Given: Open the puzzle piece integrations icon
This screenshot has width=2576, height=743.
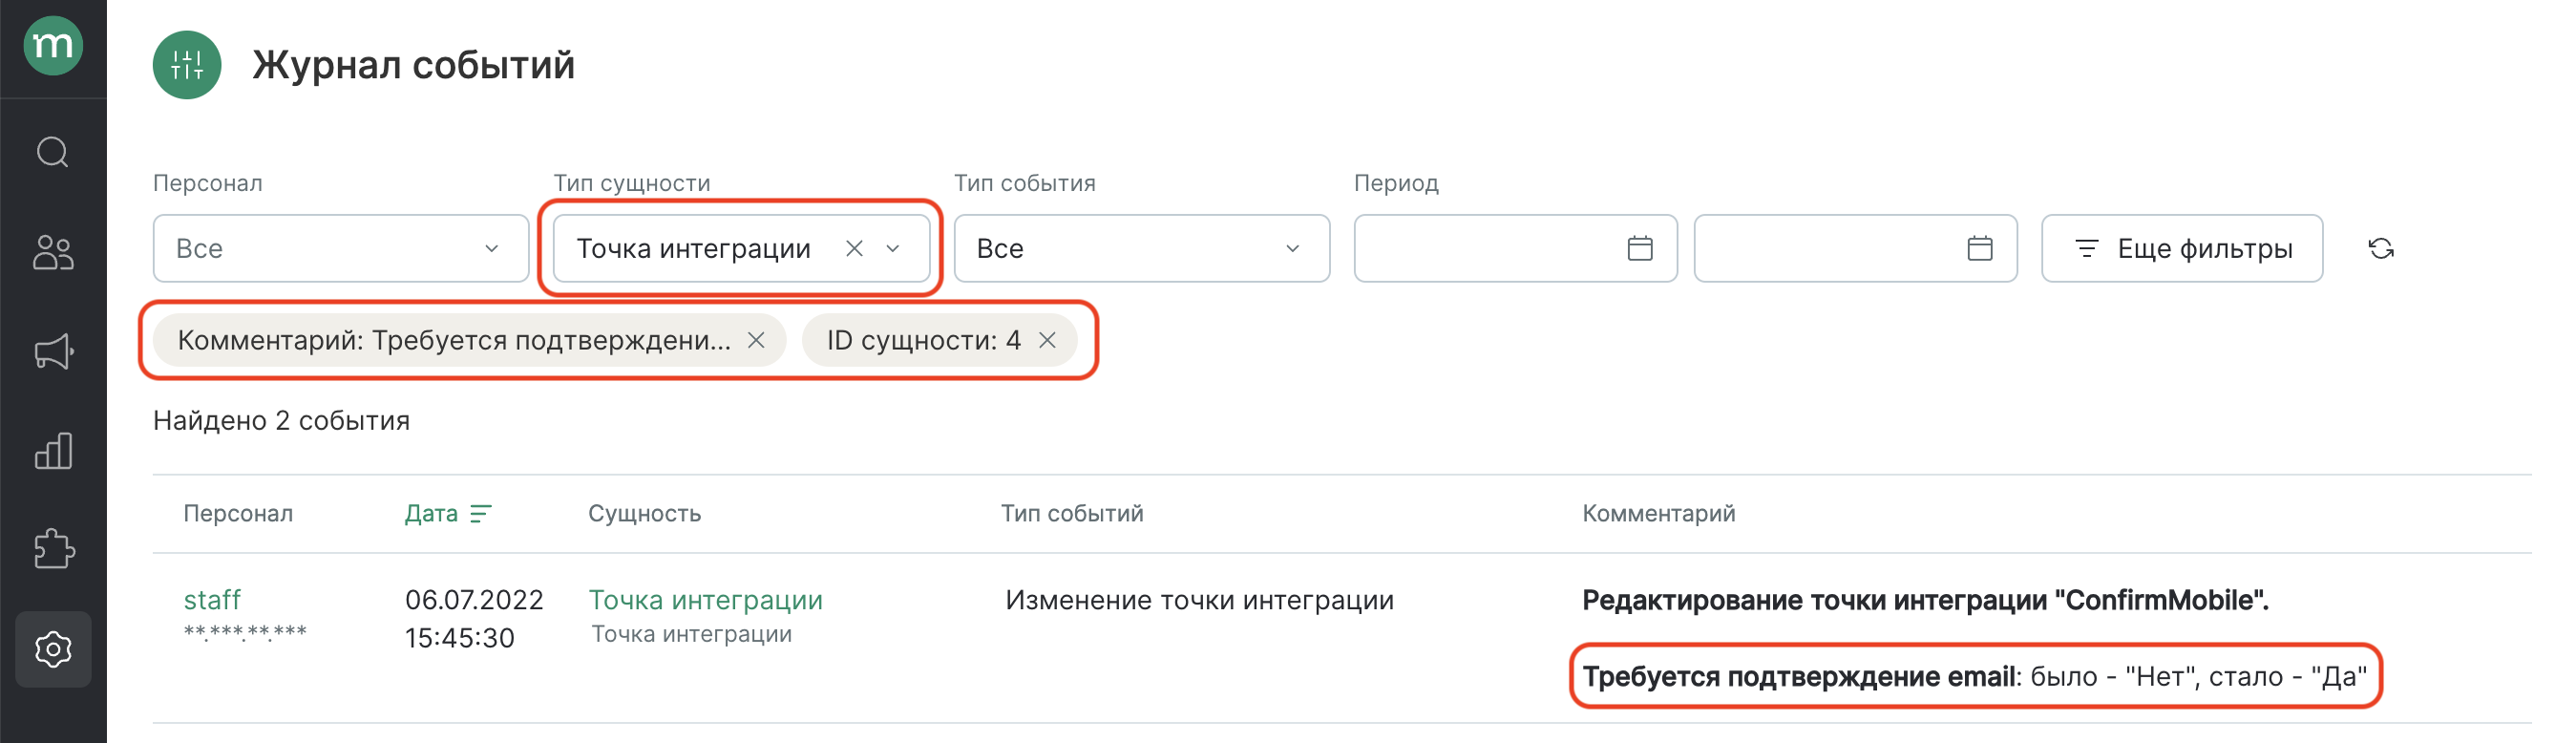Looking at the screenshot, I should pyautogui.click(x=53, y=549).
